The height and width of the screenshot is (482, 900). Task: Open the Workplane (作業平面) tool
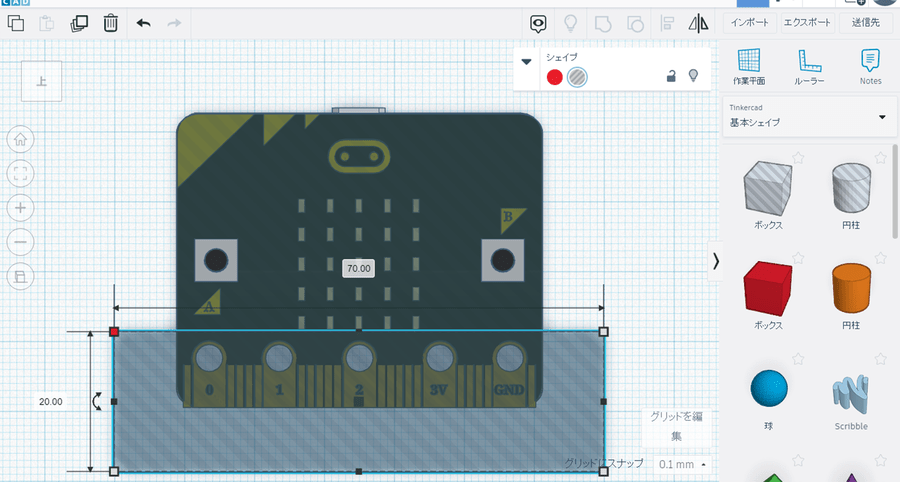coord(748,66)
